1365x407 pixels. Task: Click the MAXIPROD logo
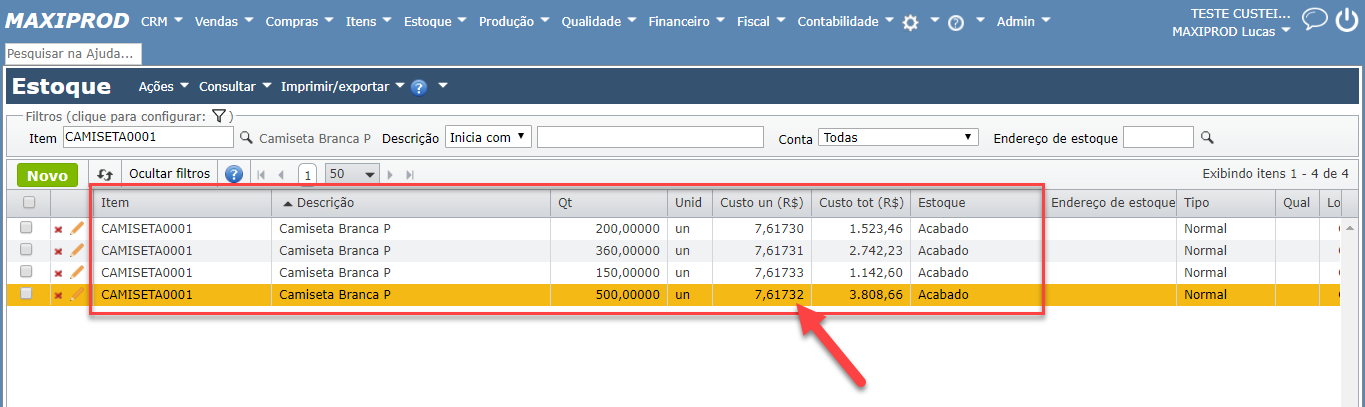point(68,19)
